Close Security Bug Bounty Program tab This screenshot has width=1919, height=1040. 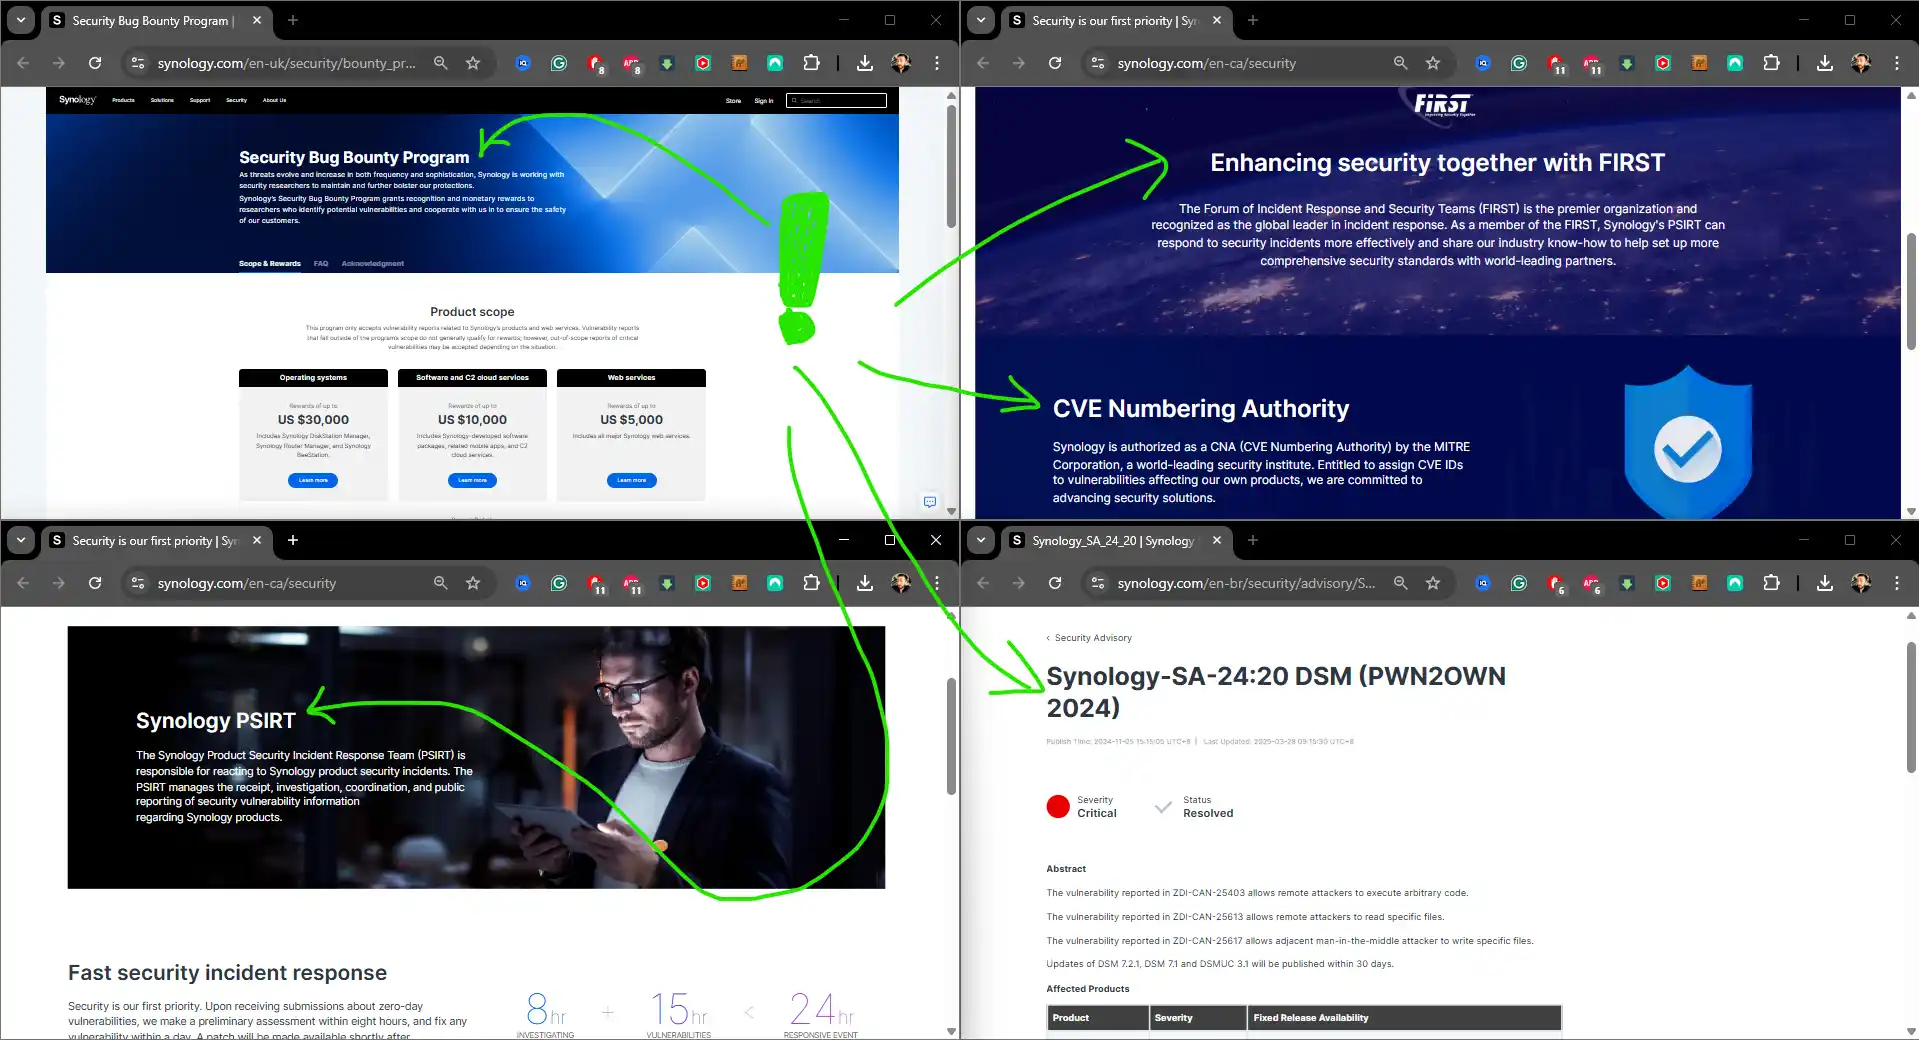(x=257, y=20)
